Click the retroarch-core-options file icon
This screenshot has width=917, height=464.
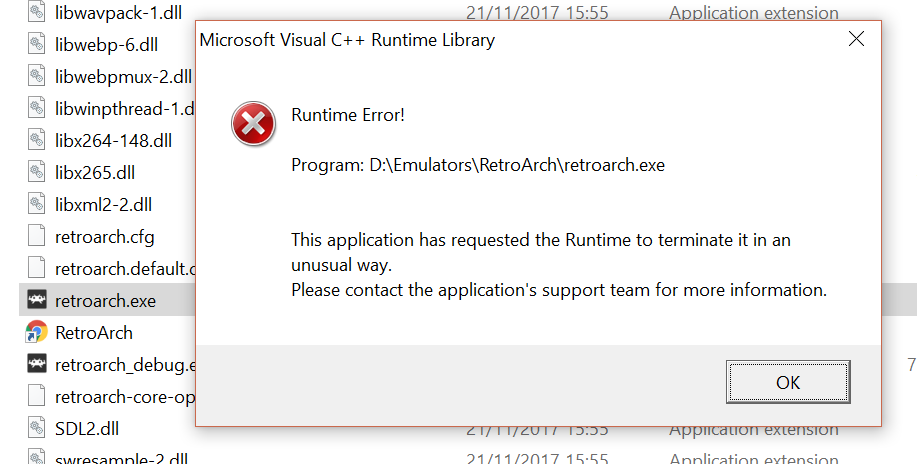click(x=36, y=396)
